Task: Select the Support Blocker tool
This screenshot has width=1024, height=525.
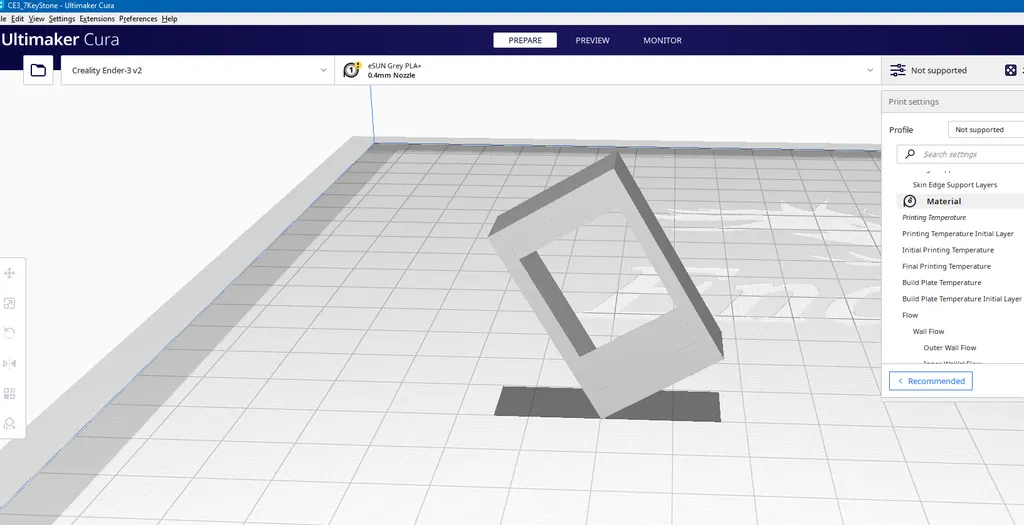Action: pos(9,423)
